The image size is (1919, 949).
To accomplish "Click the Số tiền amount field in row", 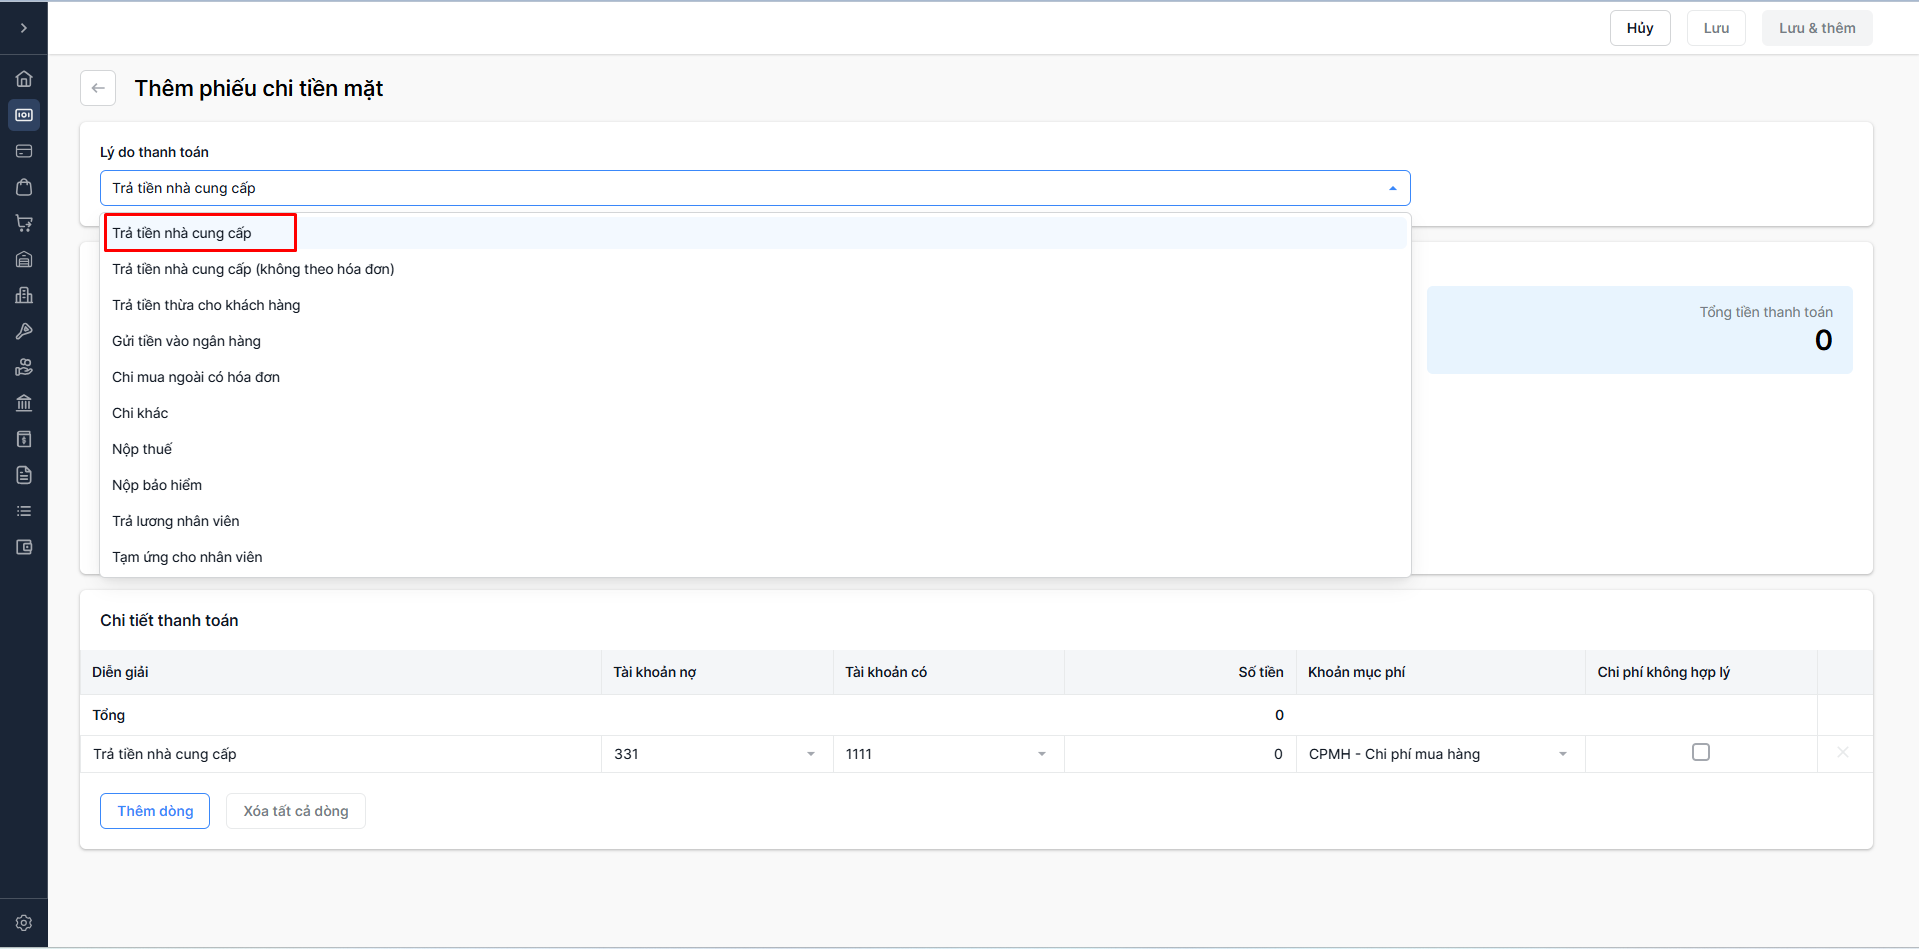I will click(1179, 754).
